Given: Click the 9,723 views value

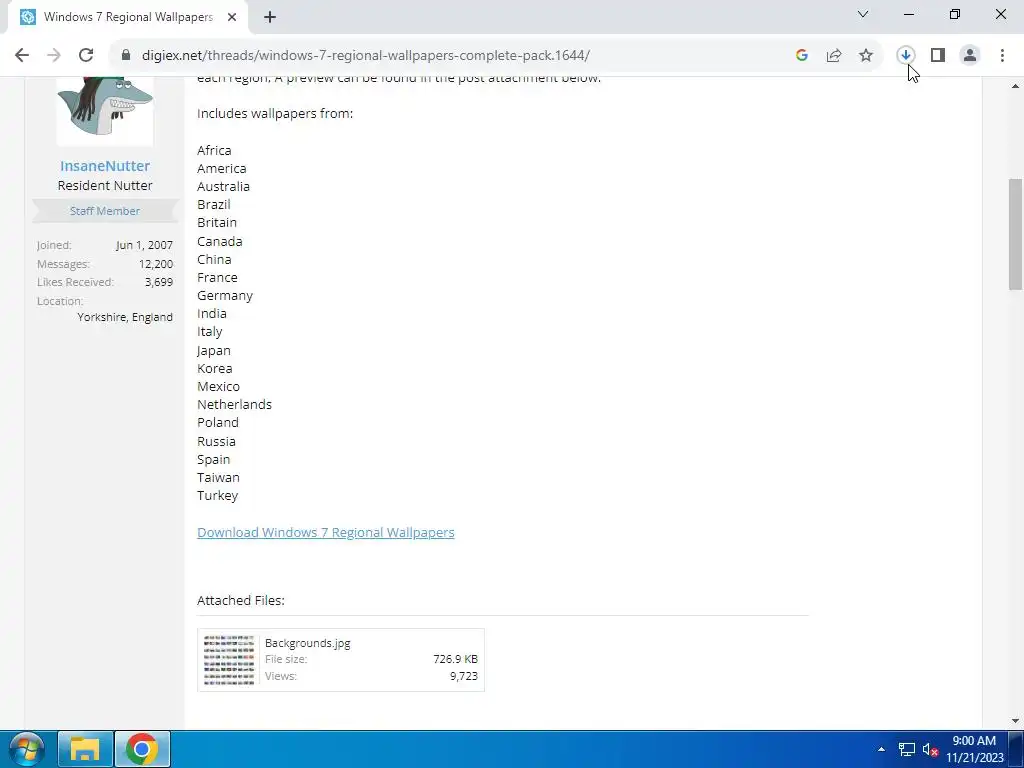Looking at the screenshot, I should point(464,676).
